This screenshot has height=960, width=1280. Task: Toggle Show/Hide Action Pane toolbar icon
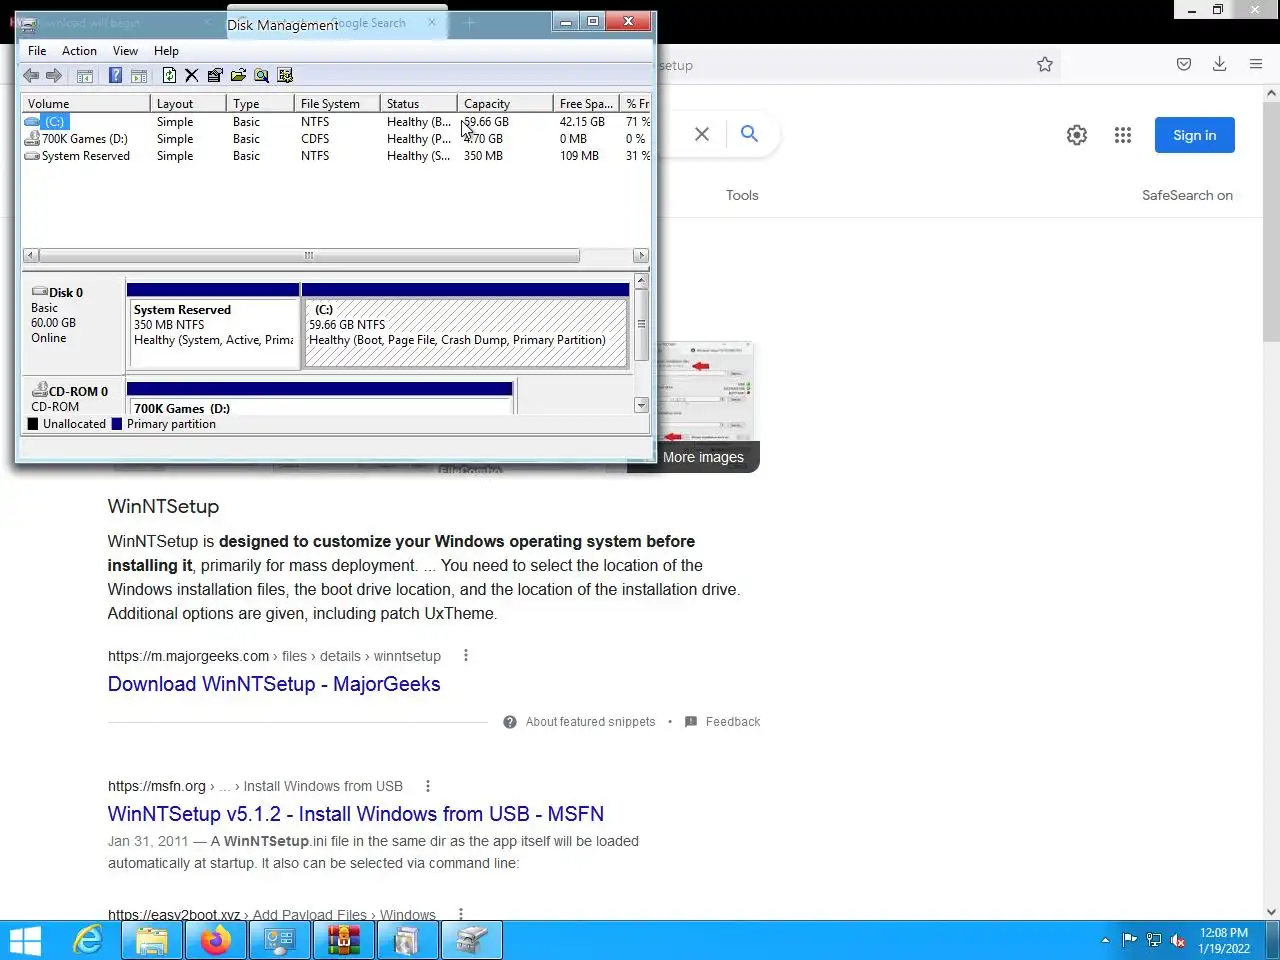pyautogui.click(x=139, y=75)
